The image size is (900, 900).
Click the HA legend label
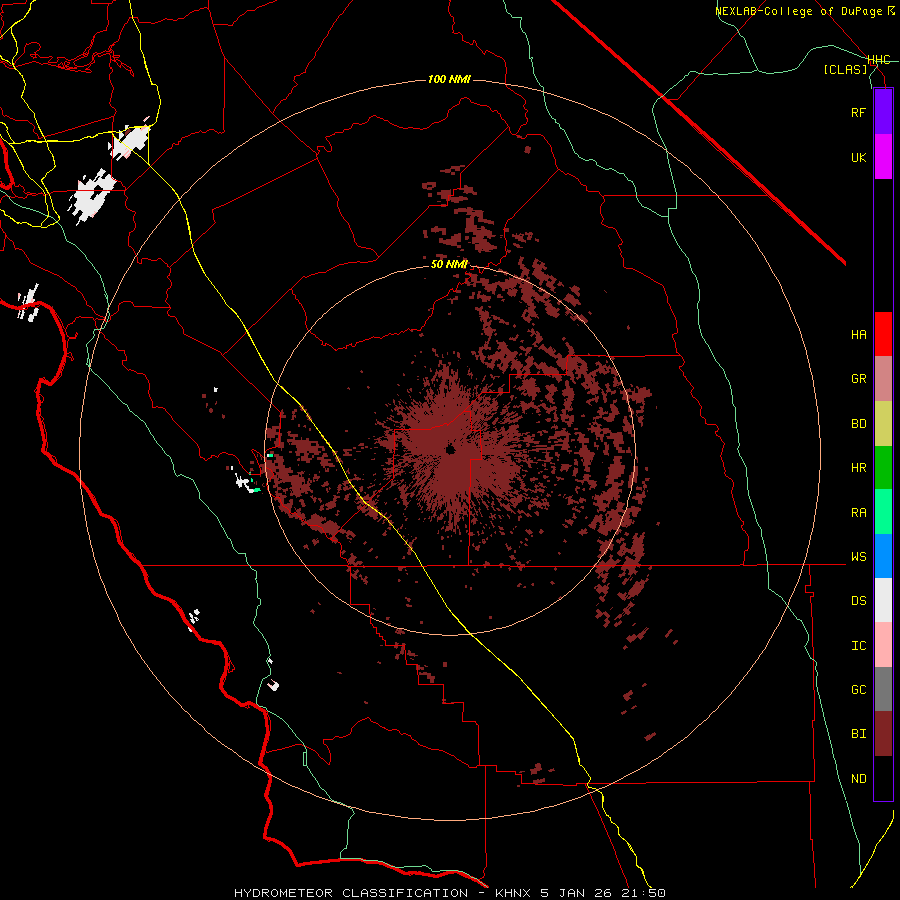tap(859, 334)
